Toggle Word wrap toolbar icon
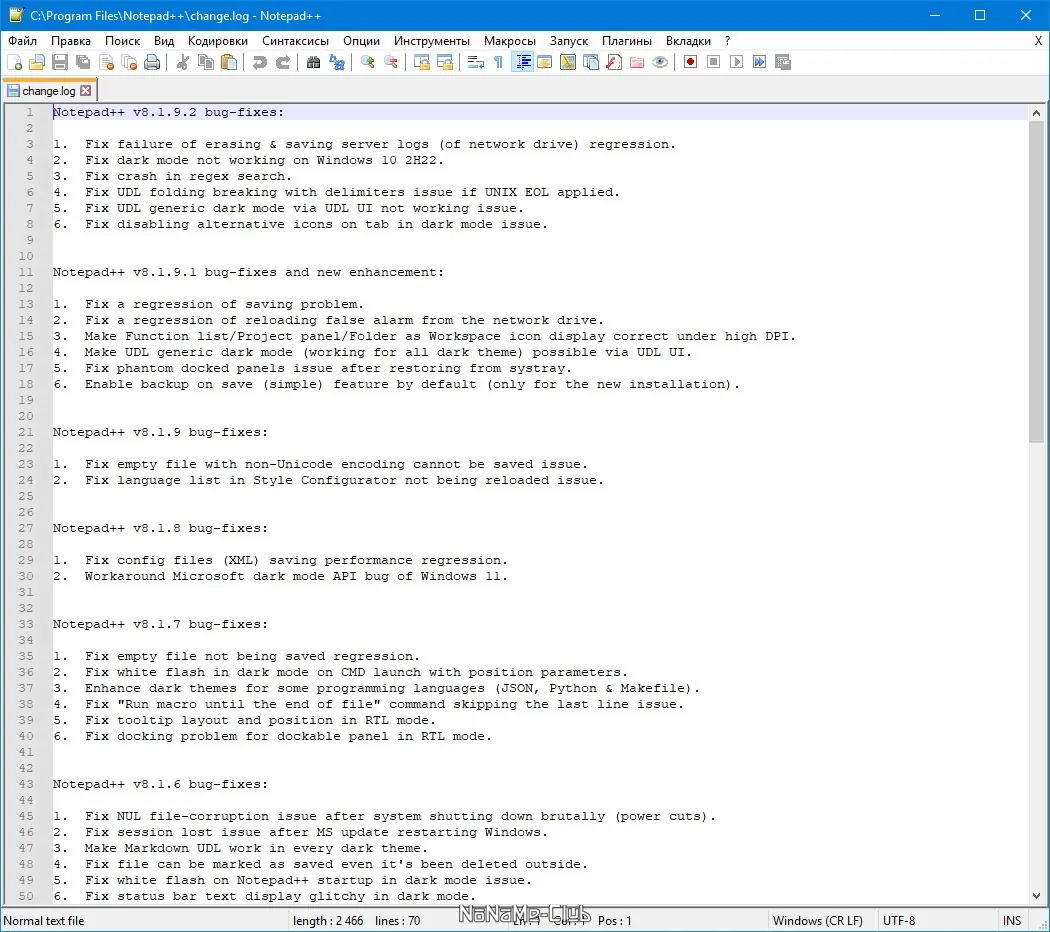 tap(475, 62)
